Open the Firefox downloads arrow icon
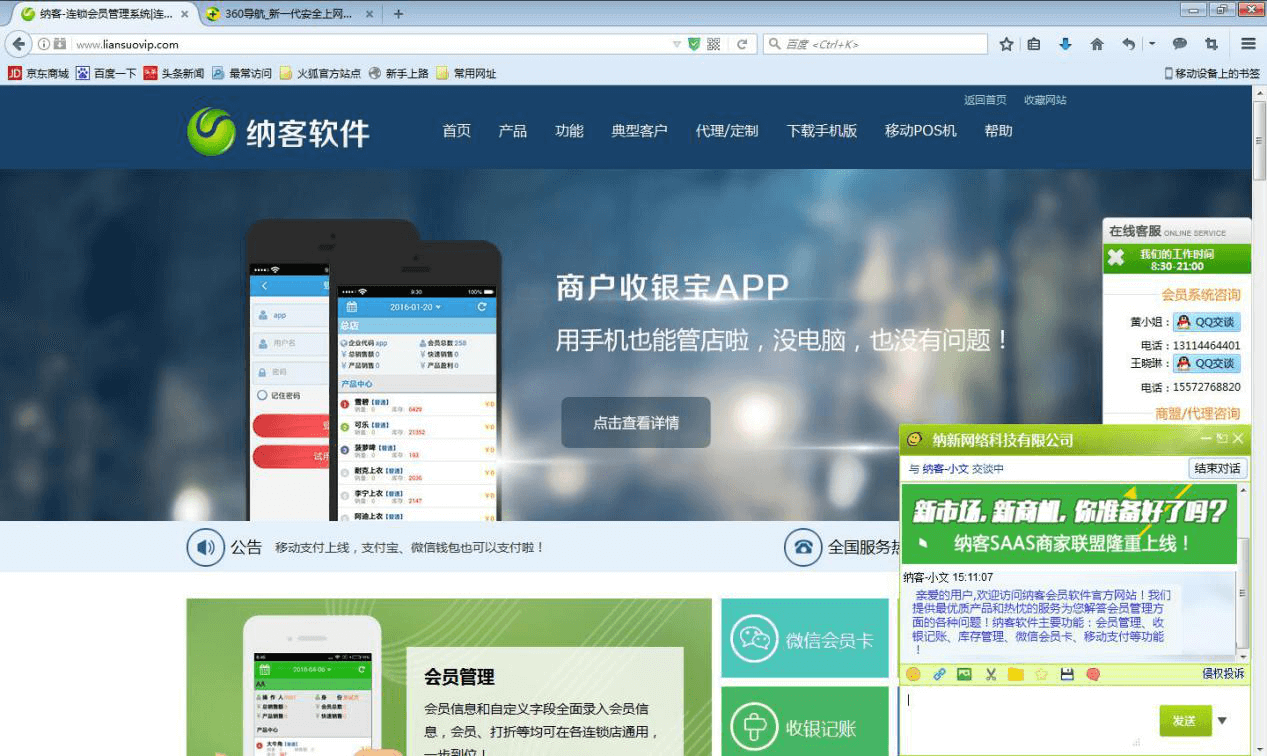Image resolution: width=1267 pixels, height=756 pixels. click(1065, 44)
